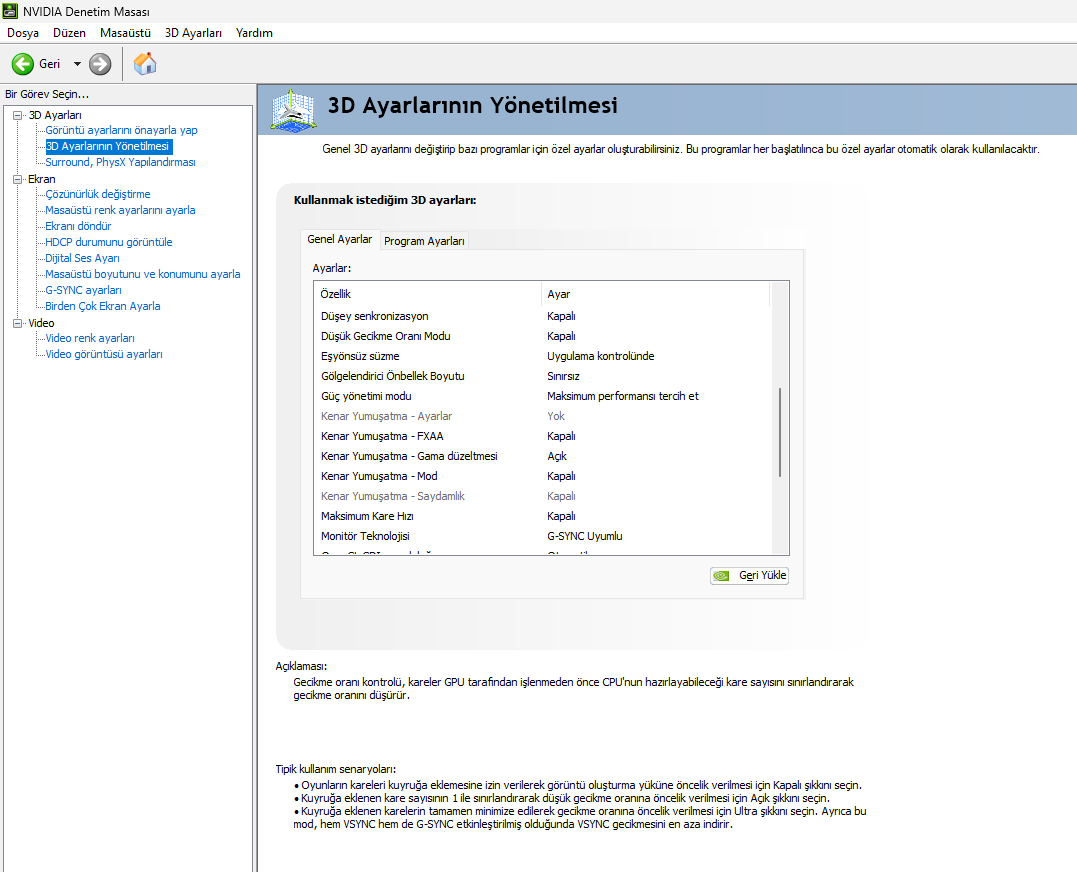Collapse the Ekran tree node

tap(18, 179)
